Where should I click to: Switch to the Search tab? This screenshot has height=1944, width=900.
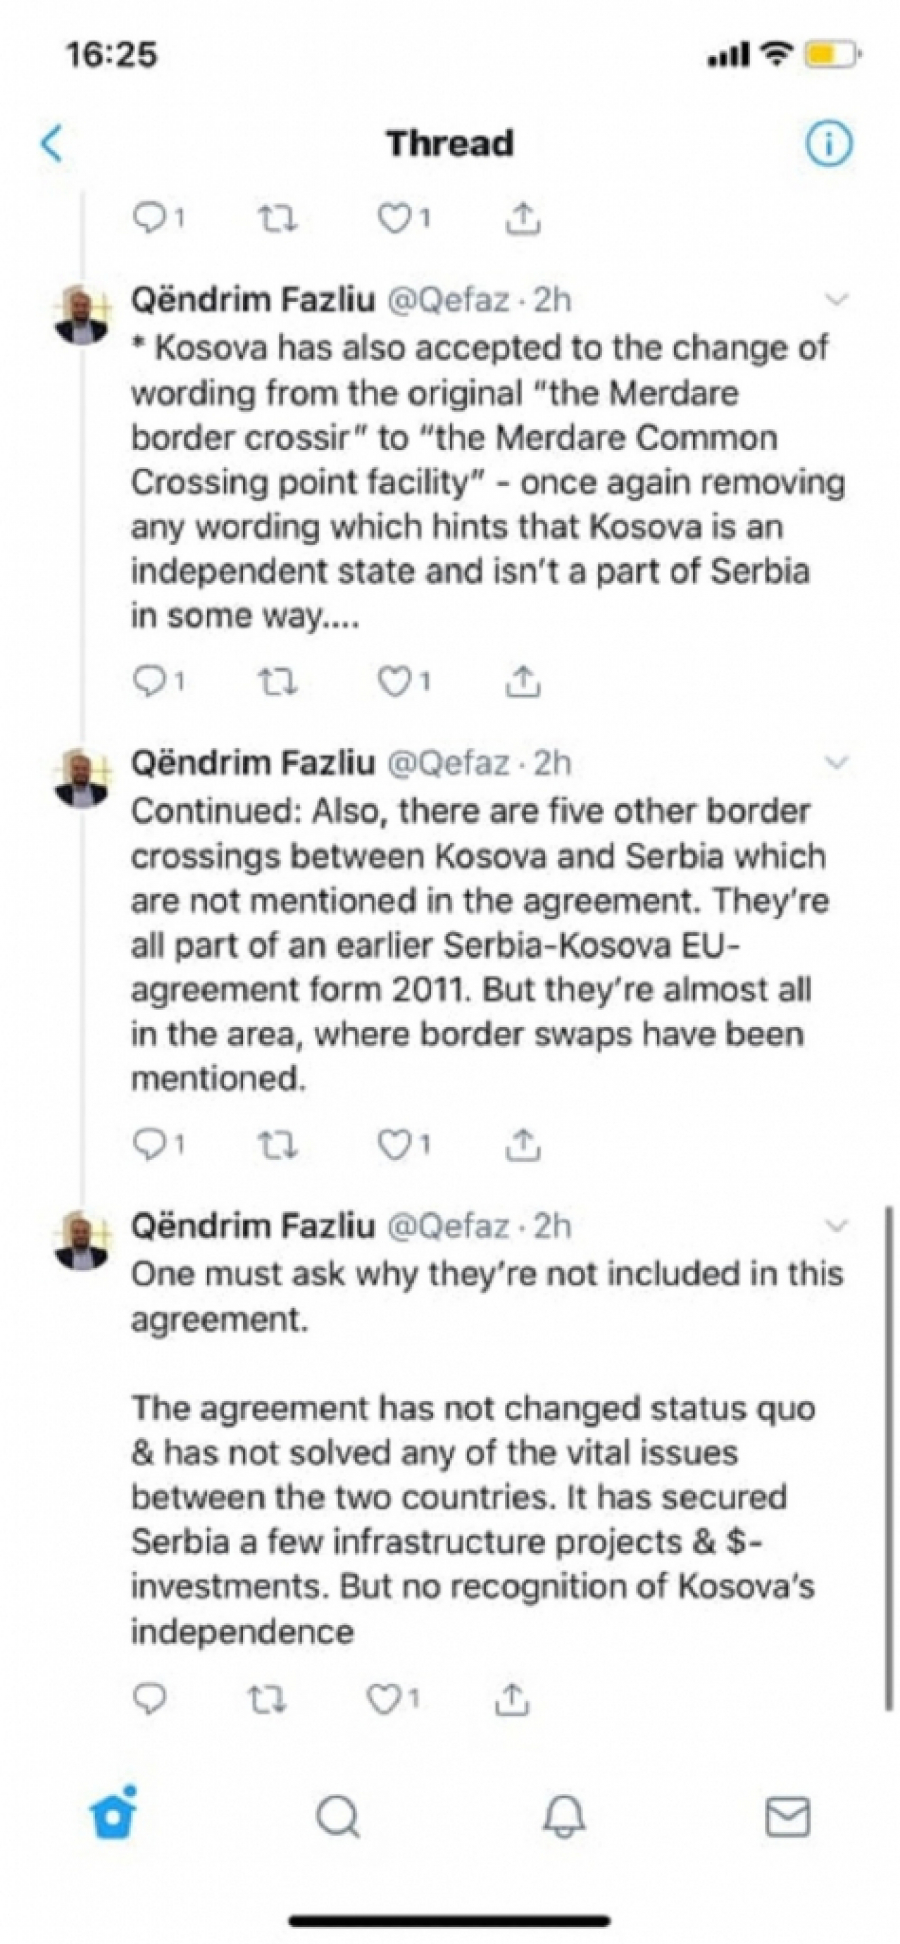pos(338,1815)
